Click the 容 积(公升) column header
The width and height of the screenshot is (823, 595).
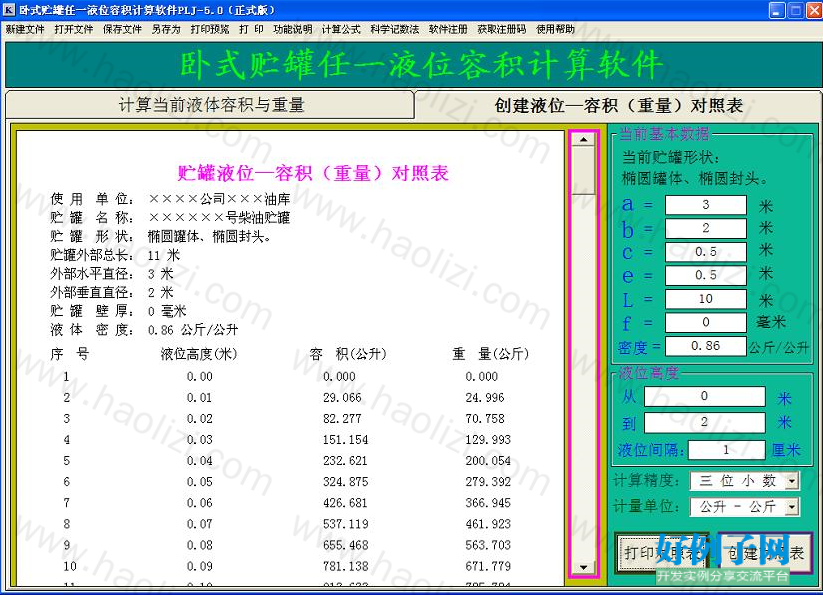348,354
